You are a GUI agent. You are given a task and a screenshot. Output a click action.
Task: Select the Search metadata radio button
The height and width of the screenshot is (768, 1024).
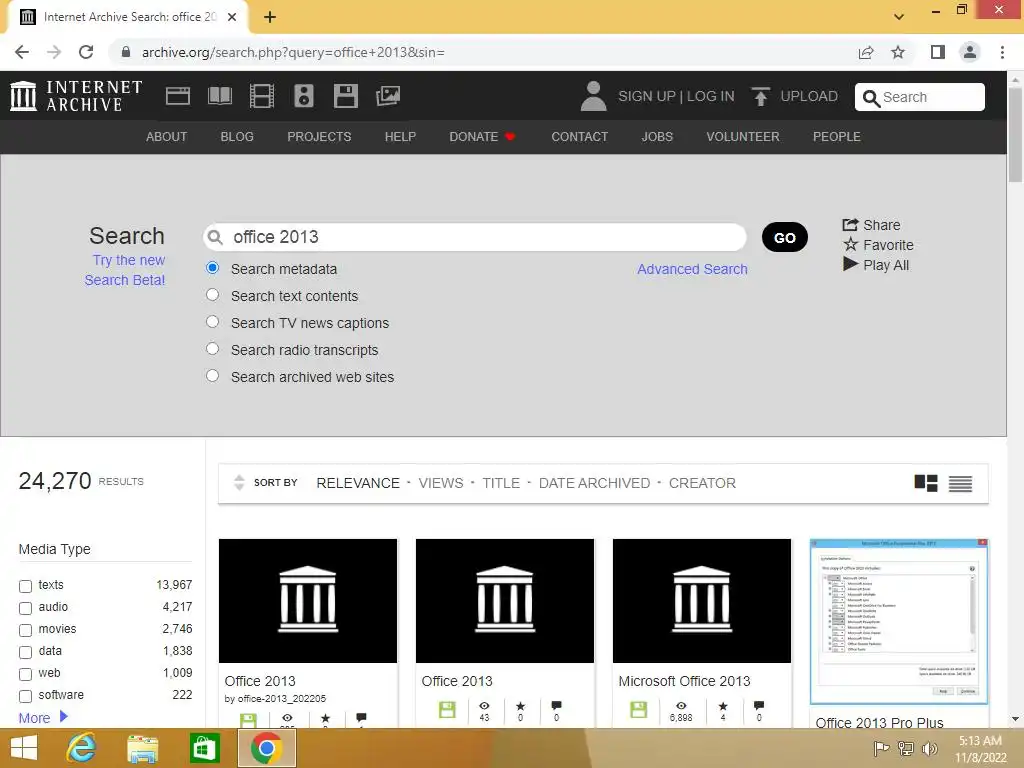[x=212, y=268]
